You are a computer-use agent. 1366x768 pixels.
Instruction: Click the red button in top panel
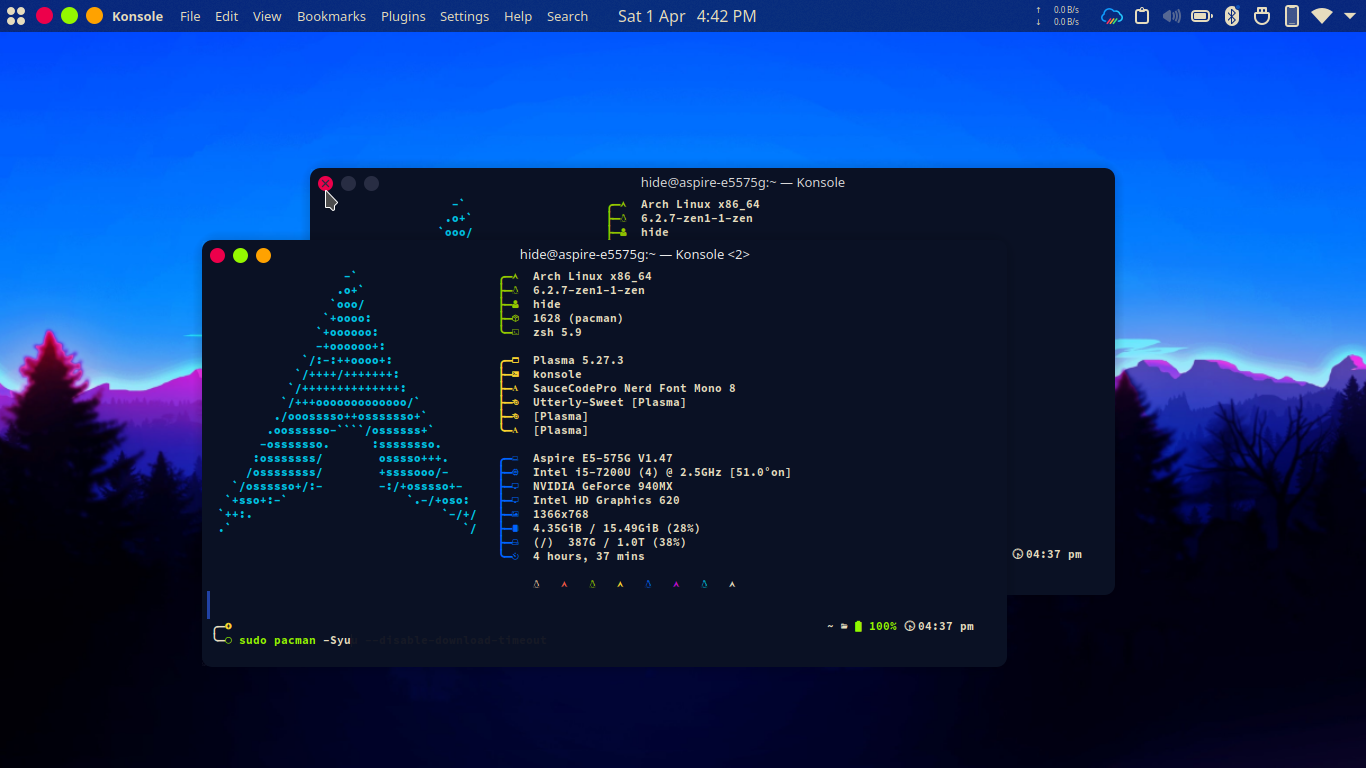[x=44, y=16]
